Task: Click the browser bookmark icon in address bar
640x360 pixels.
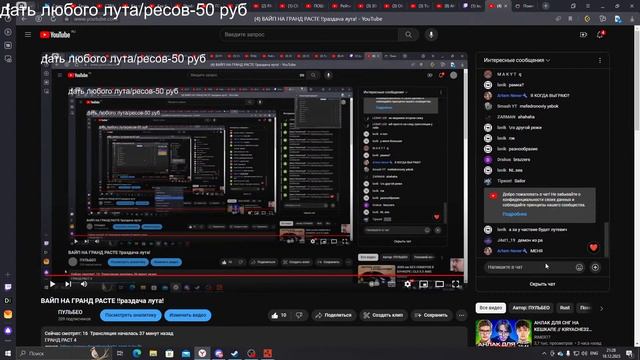Action: pyautogui.click(x=570, y=19)
